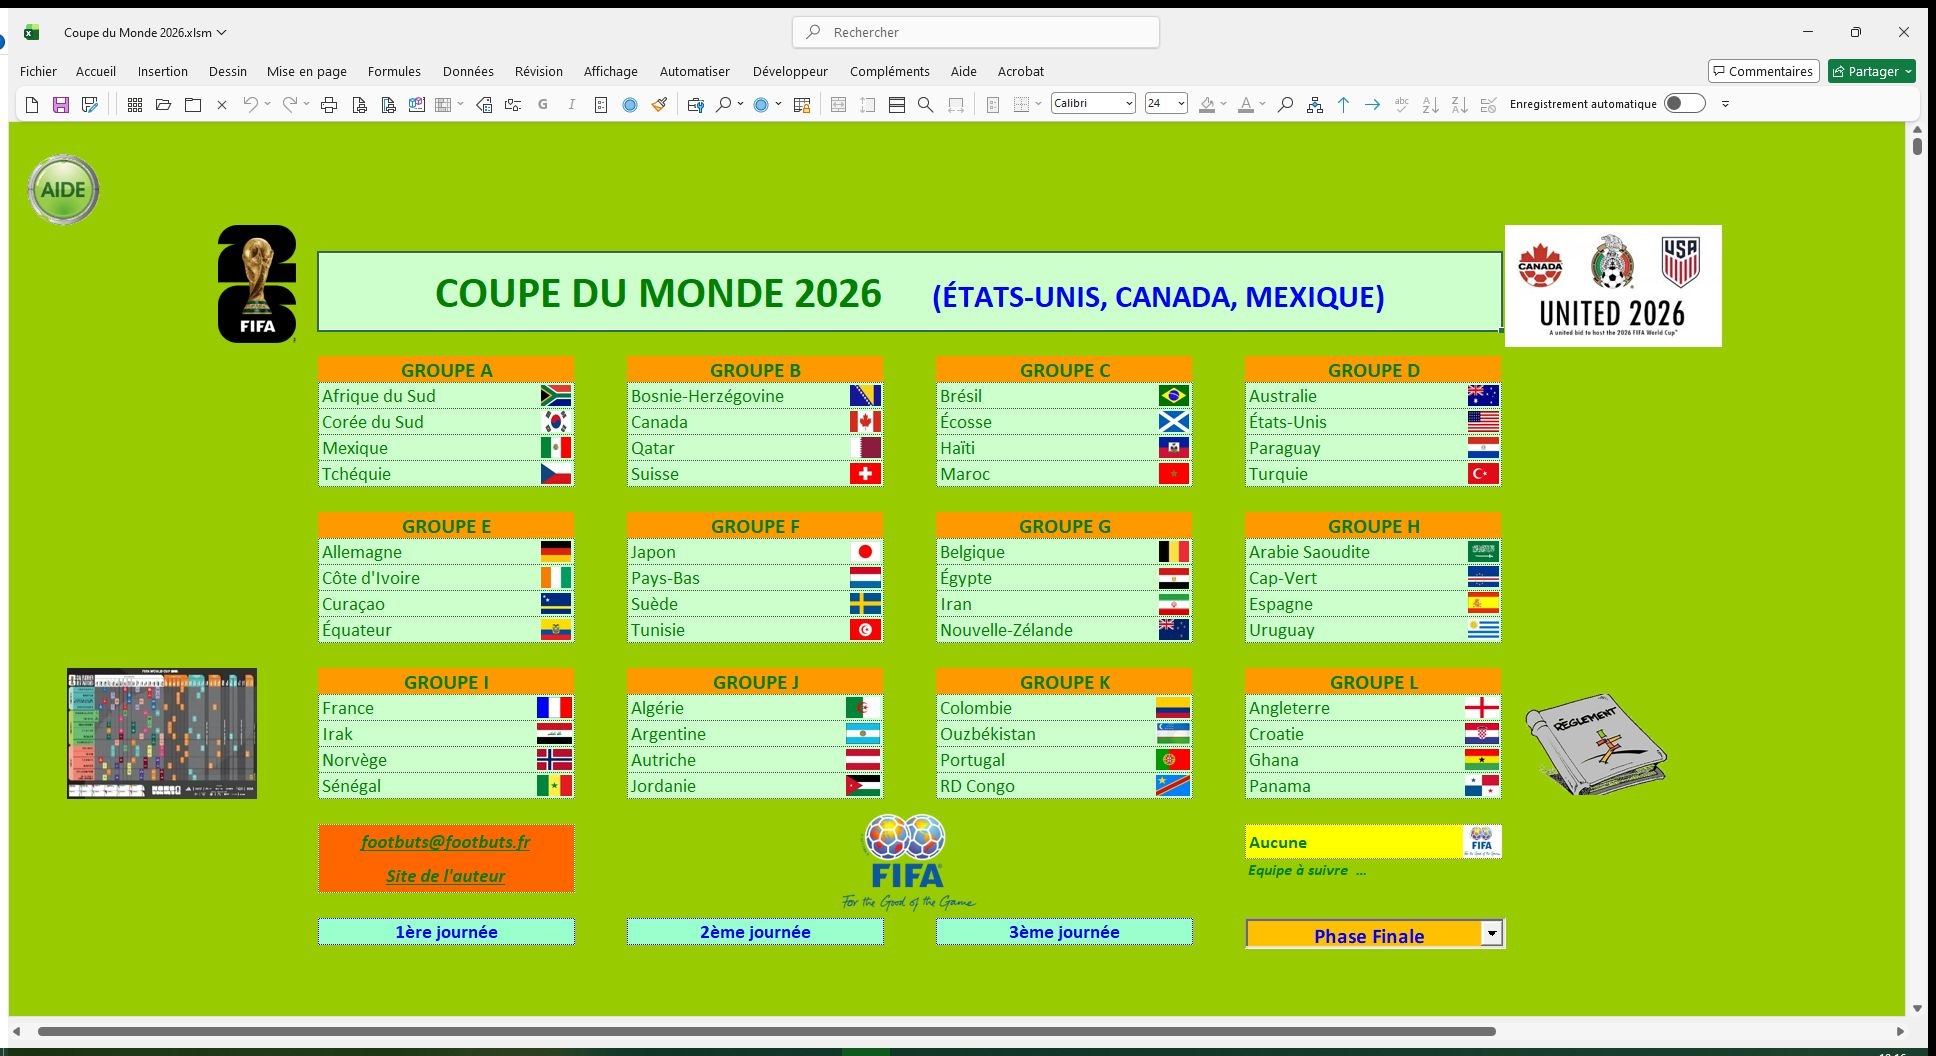Click the open folder icon
Viewport: 1936px width, 1056px height.
click(164, 105)
